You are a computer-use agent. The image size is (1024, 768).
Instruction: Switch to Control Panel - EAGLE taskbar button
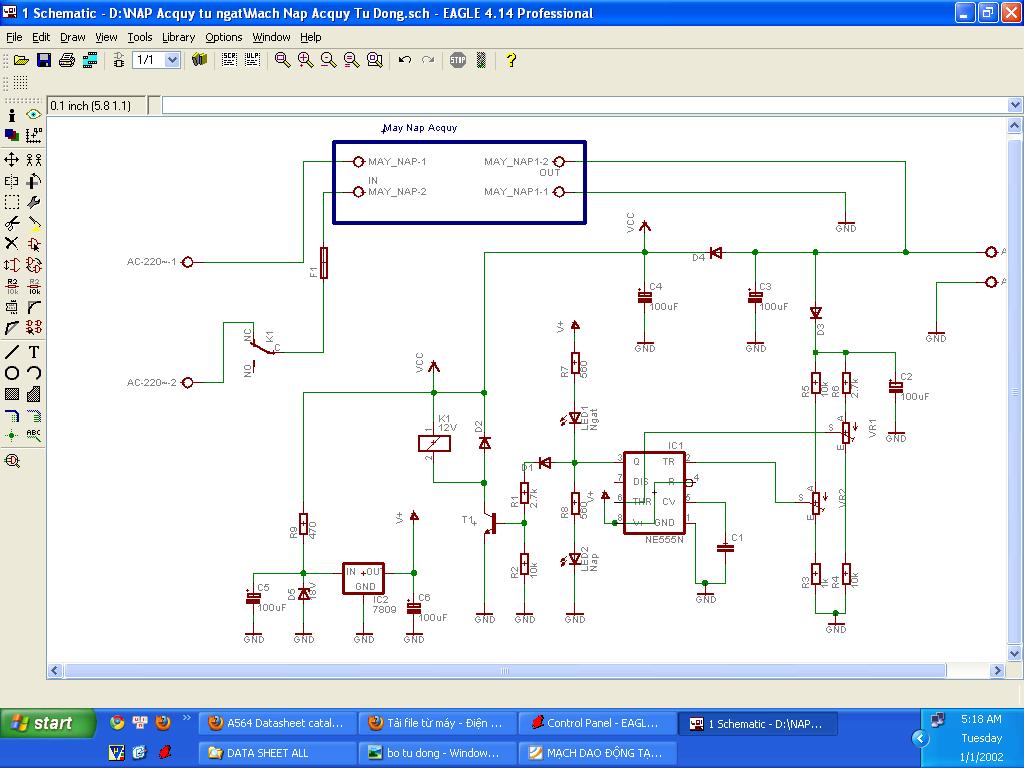coord(596,723)
